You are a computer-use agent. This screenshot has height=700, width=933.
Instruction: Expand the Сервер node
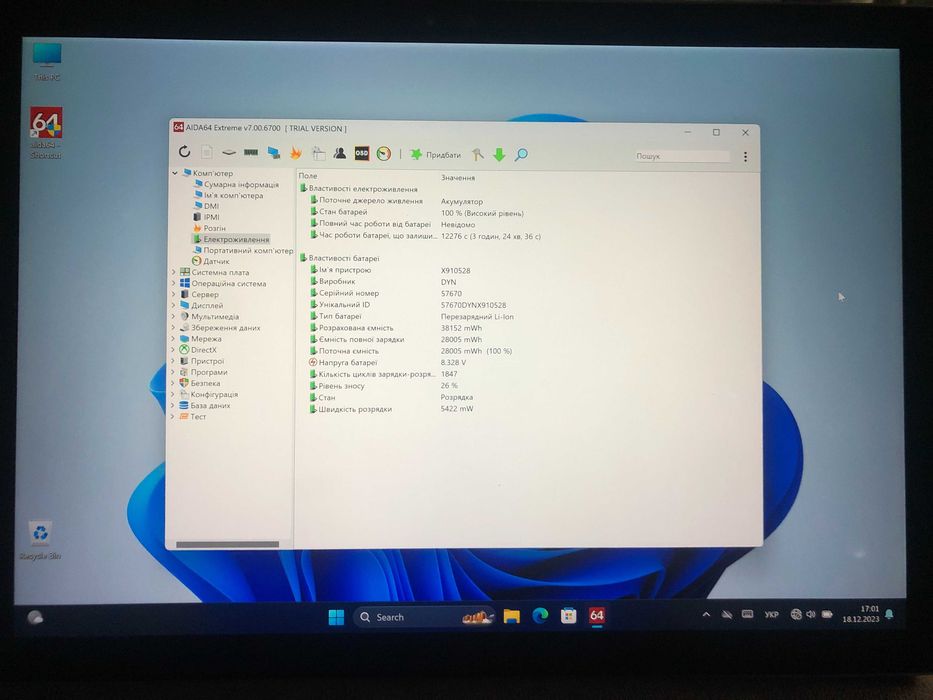(x=174, y=294)
